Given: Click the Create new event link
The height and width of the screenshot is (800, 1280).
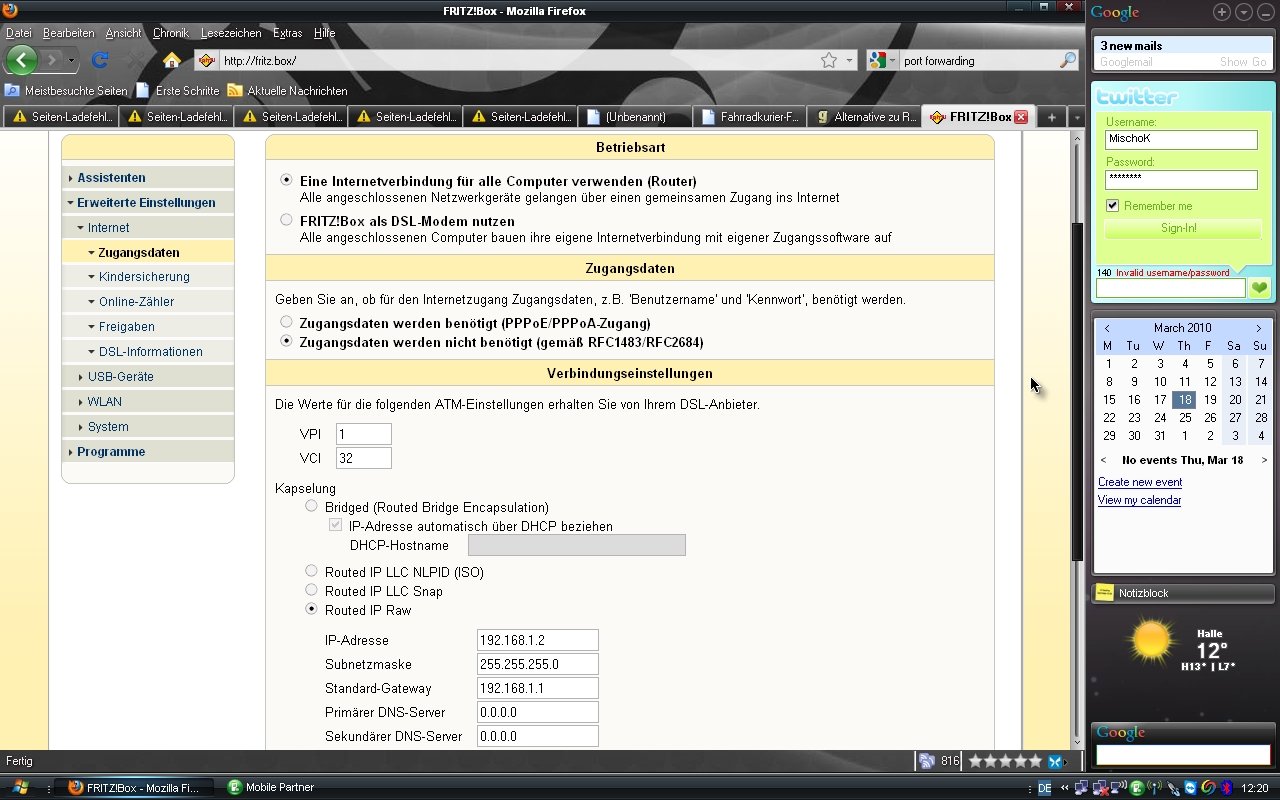Looking at the screenshot, I should (1140, 482).
